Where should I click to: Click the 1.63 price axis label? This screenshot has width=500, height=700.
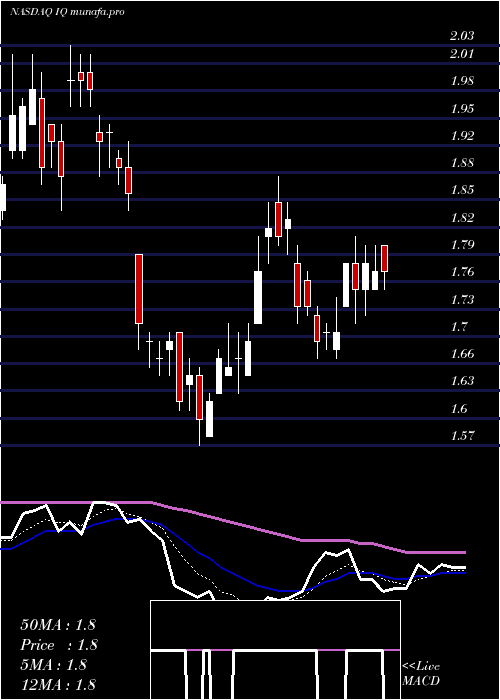(x=462, y=381)
